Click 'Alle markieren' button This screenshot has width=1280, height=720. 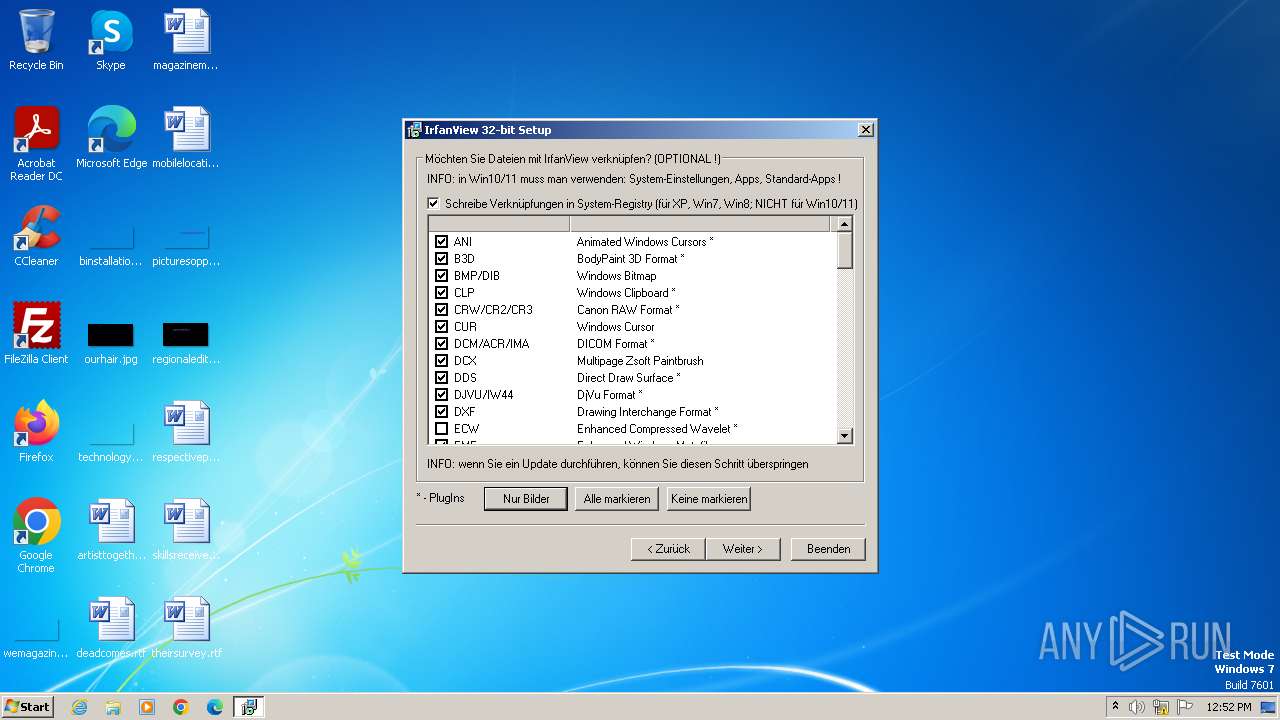click(x=617, y=498)
